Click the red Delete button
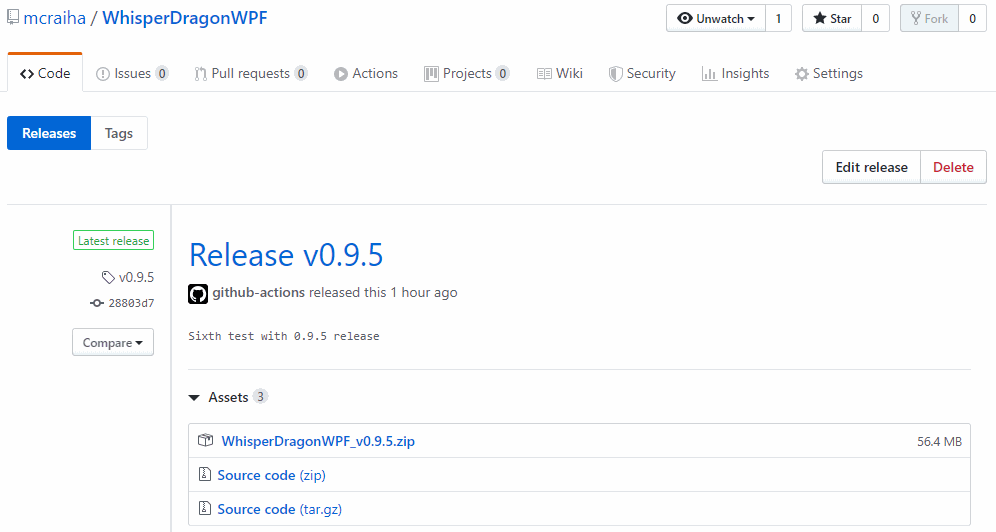996x532 pixels. pyautogui.click(x=953, y=167)
